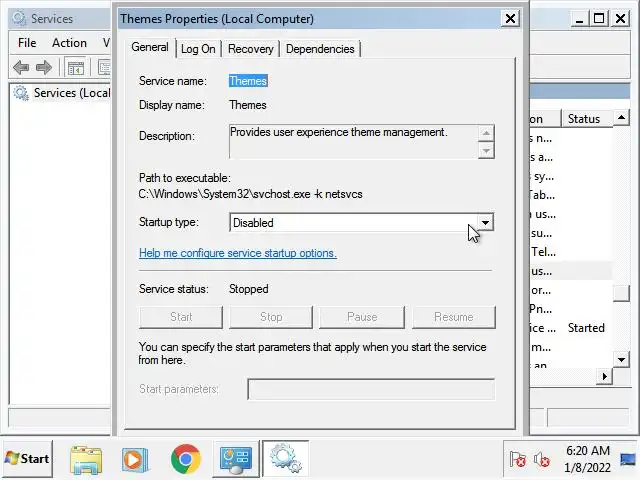The height and width of the screenshot is (480, 640).
Task: Click the Pause service button
Action: coord(362,317)
